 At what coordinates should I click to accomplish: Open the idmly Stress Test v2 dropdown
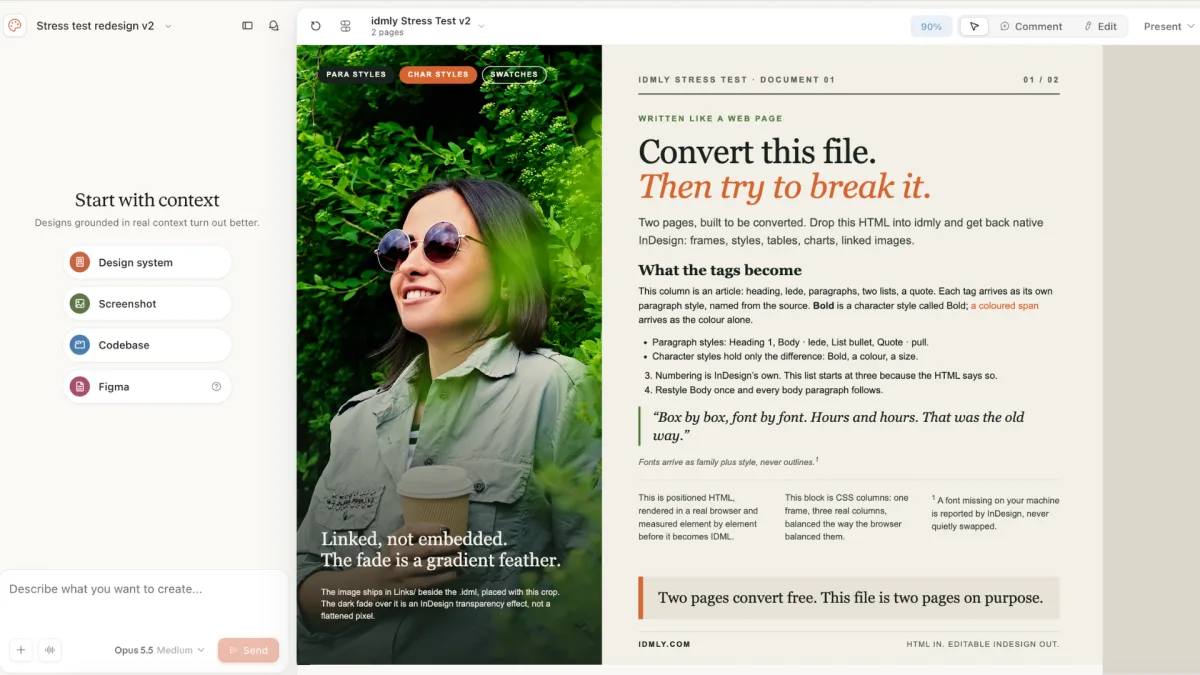(481, 26)
